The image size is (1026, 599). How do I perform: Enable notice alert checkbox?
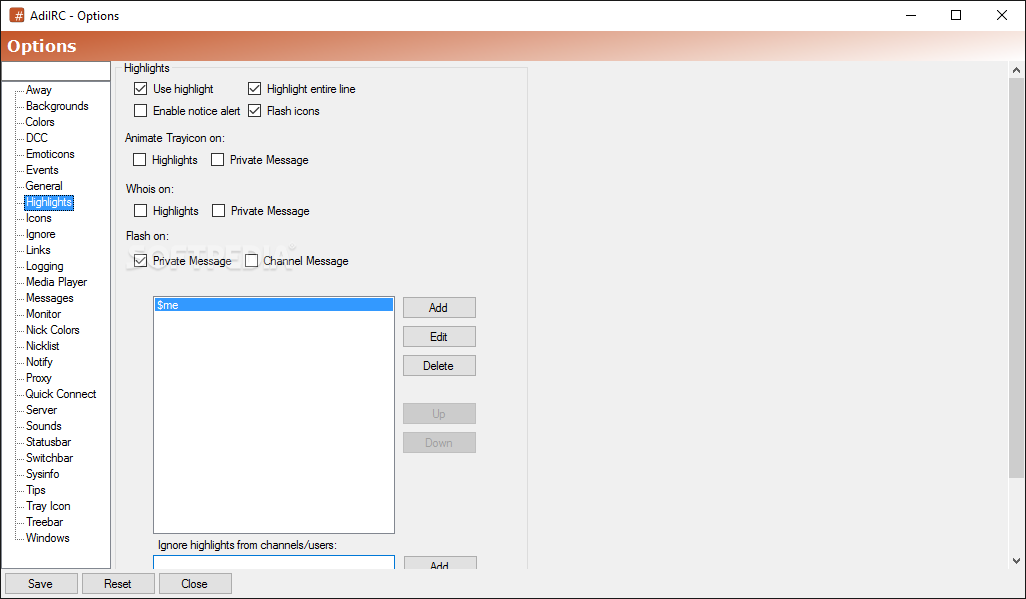[x=141, y=111]
